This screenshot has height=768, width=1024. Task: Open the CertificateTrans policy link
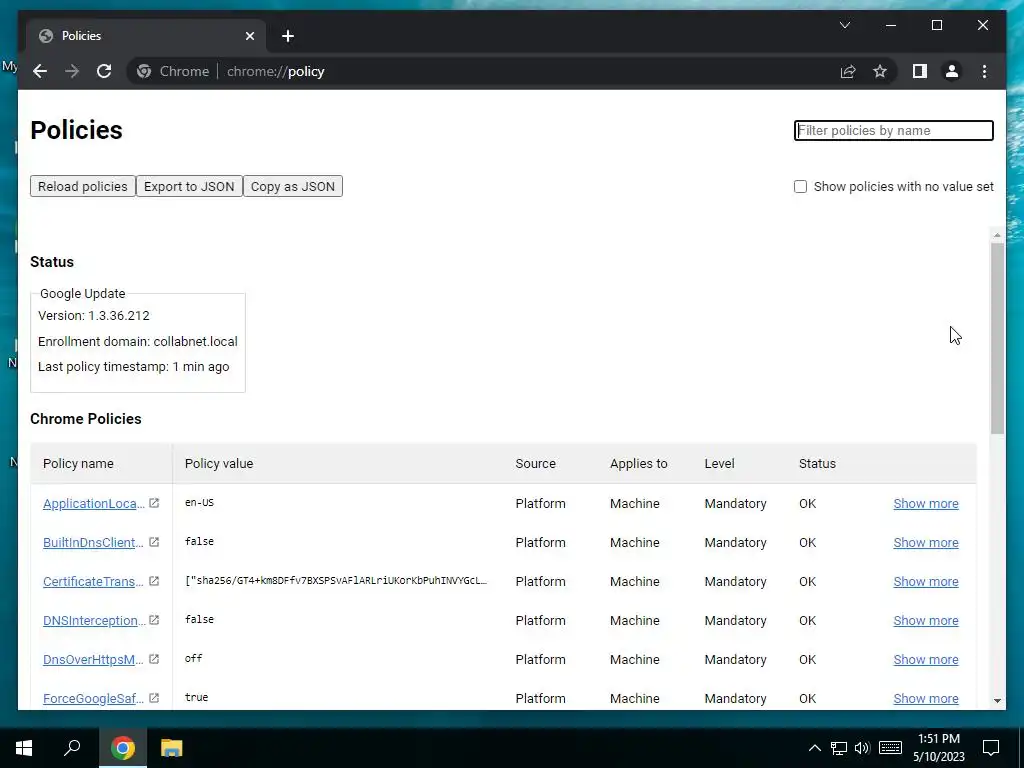tap(93, 581)
